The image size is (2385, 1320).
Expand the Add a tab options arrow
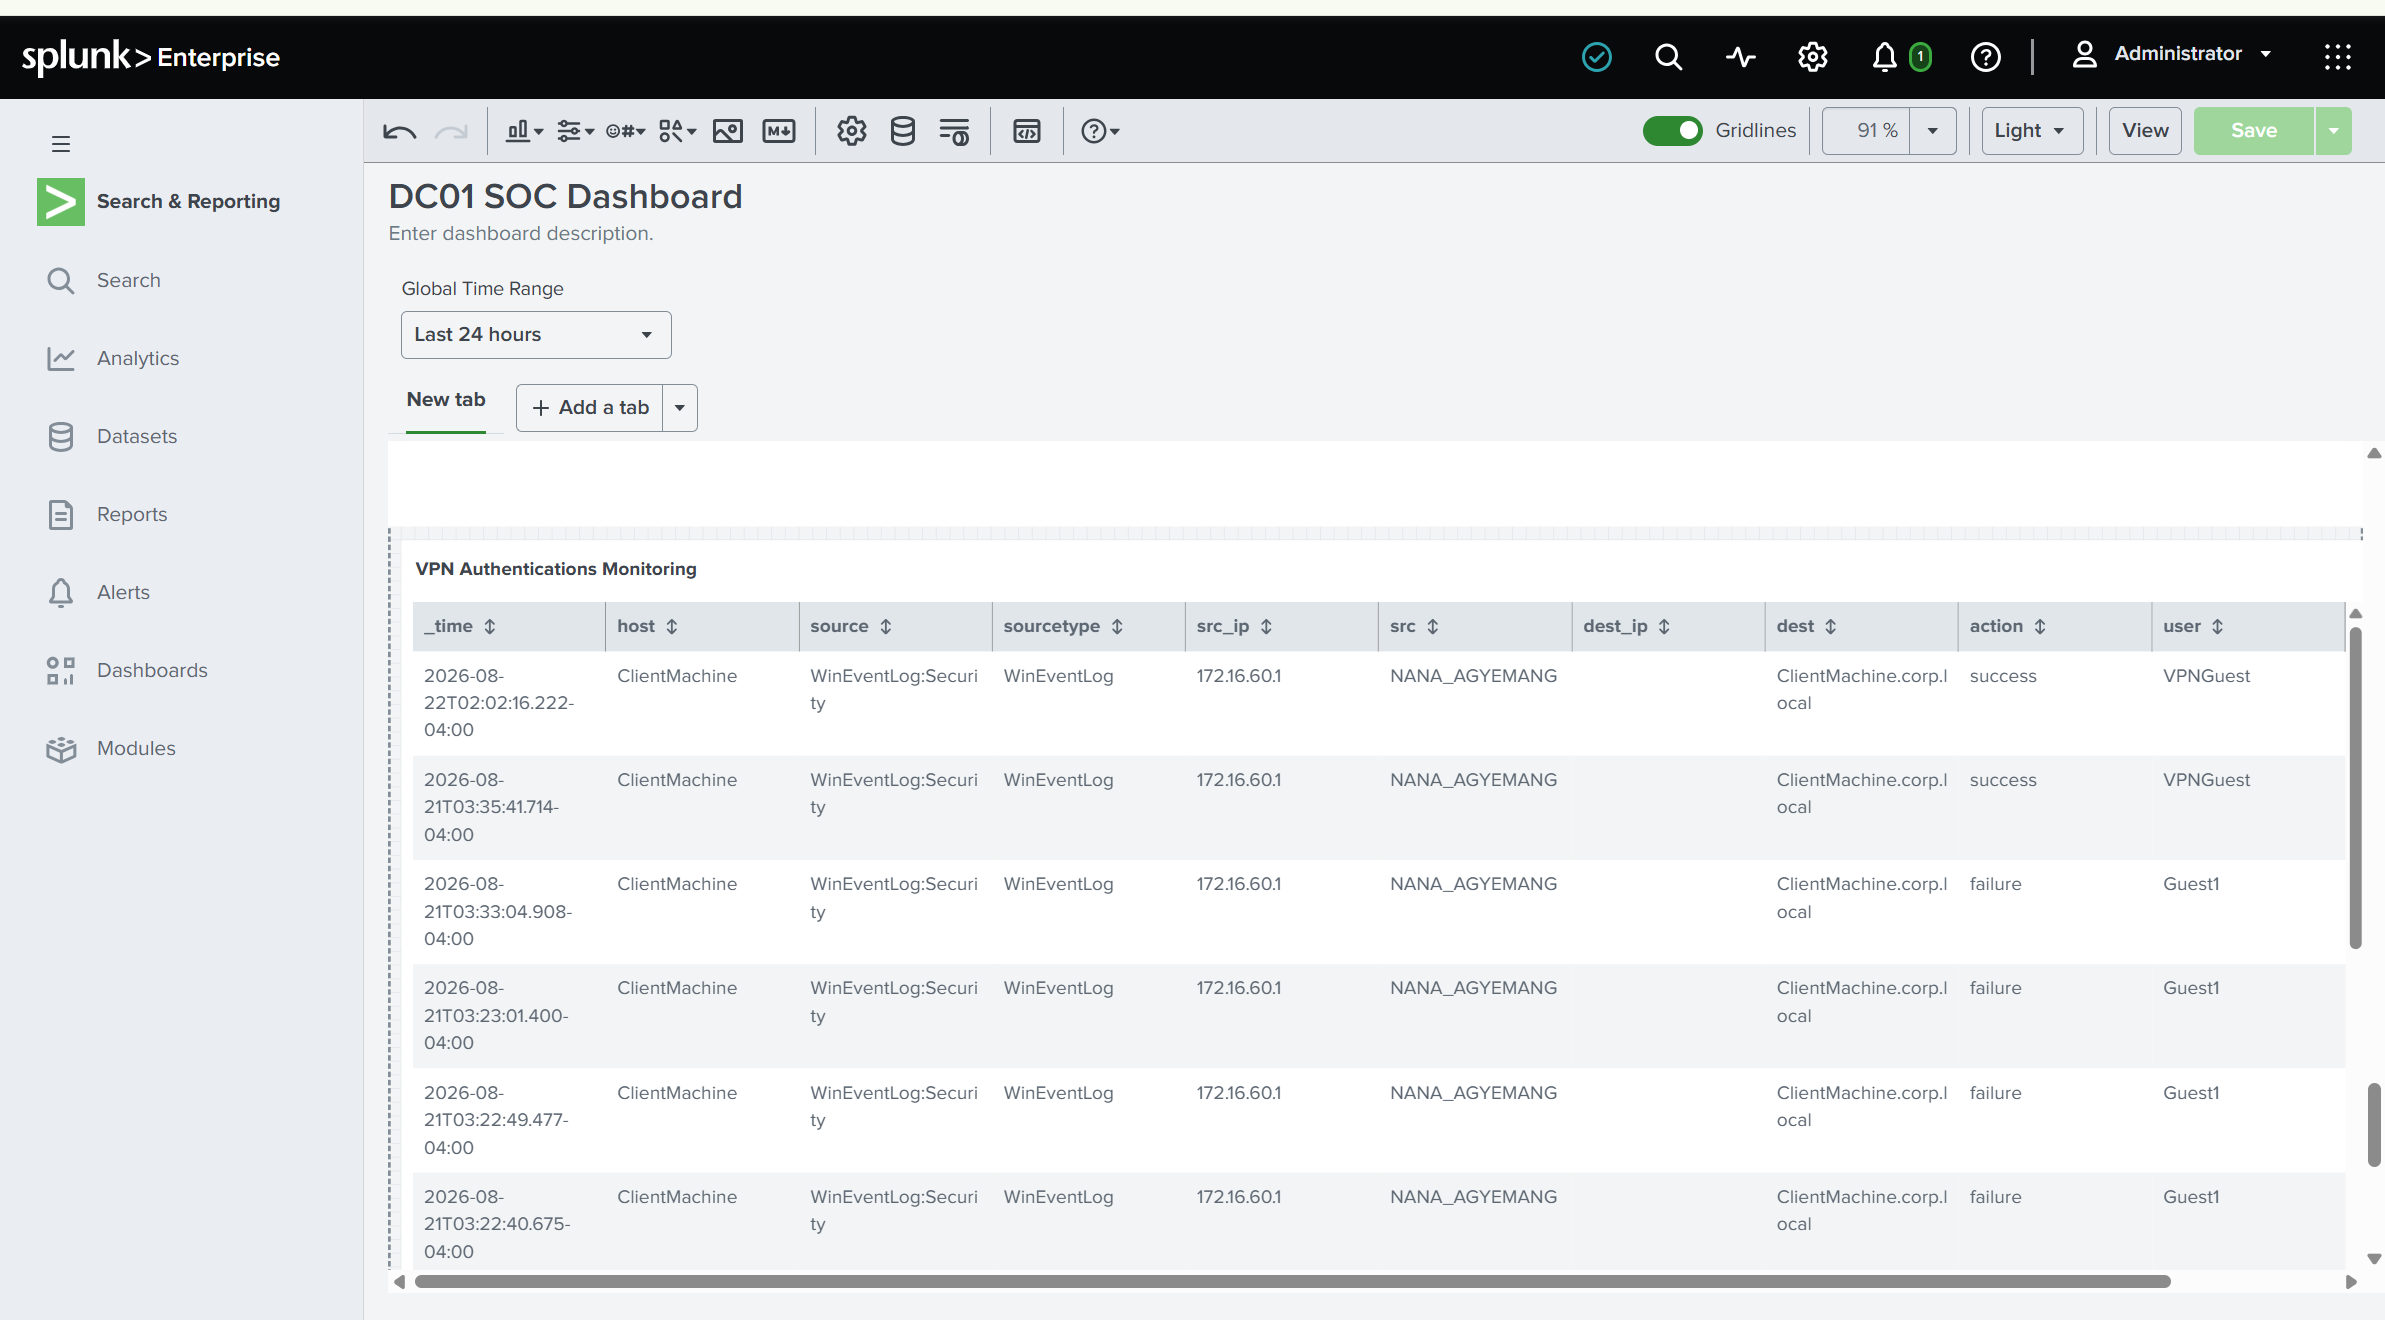pyautogui.click(x=680, y=408)
